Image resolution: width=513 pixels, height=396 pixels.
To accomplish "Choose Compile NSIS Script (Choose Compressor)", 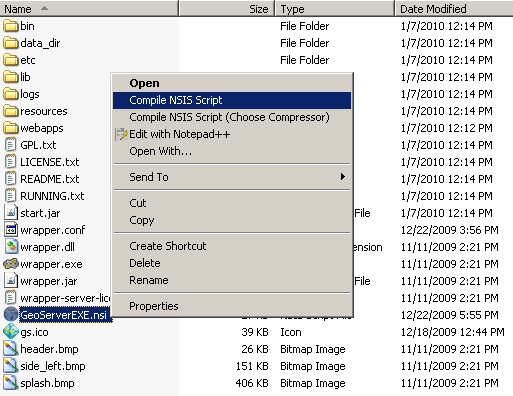I will coord(232,117).
